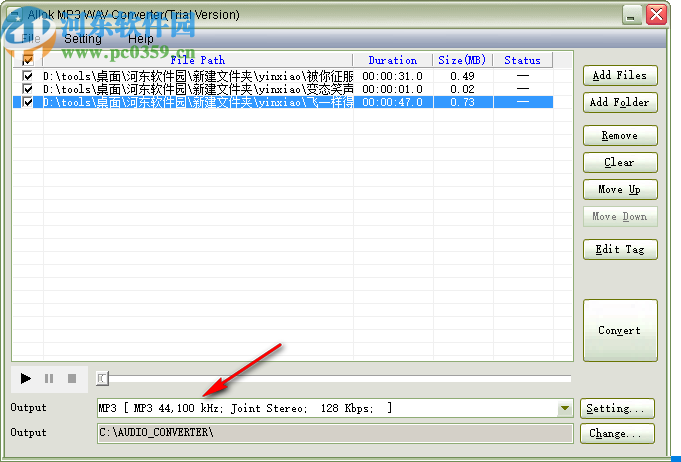Uncheck the 00:00:31.0 file row checkbox
This screenshot has height=462, width=681.
(x=28, y=76)
